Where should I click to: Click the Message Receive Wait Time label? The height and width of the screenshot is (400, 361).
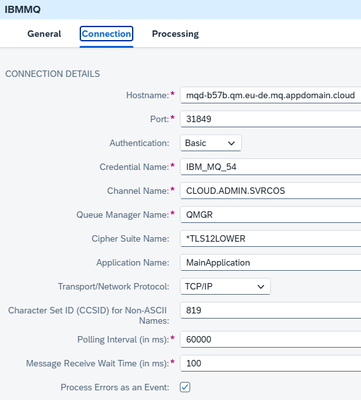[x=98, y=363]
